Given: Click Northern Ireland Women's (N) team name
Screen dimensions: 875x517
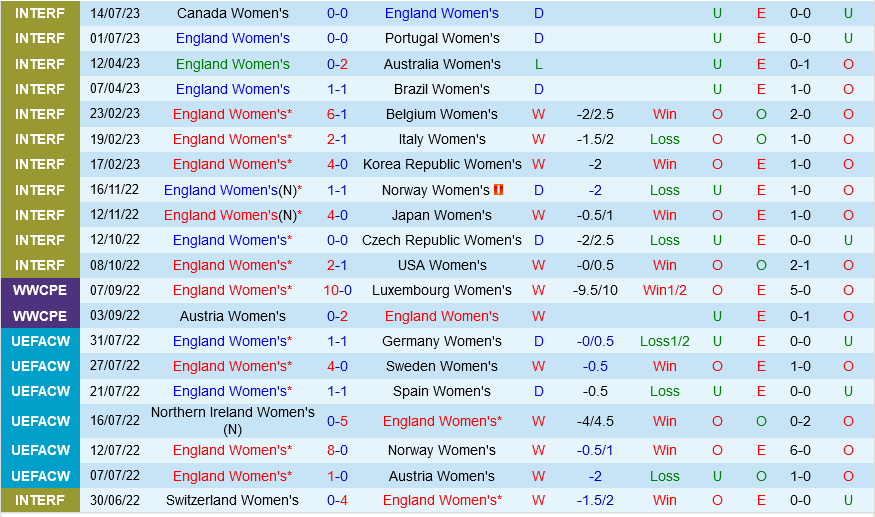Looking at the screenshot, I should pos(232,420).
